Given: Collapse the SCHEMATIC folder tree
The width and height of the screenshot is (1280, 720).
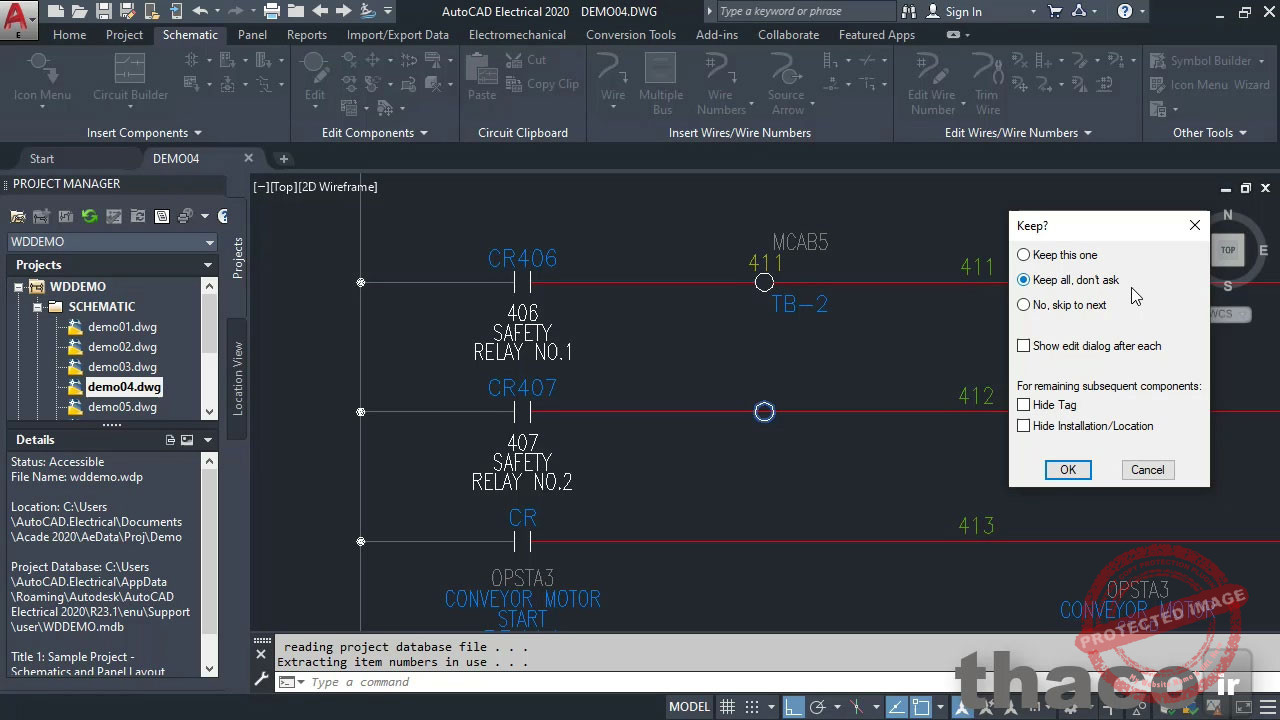Looking at the screenshot, I should [38, 306].
